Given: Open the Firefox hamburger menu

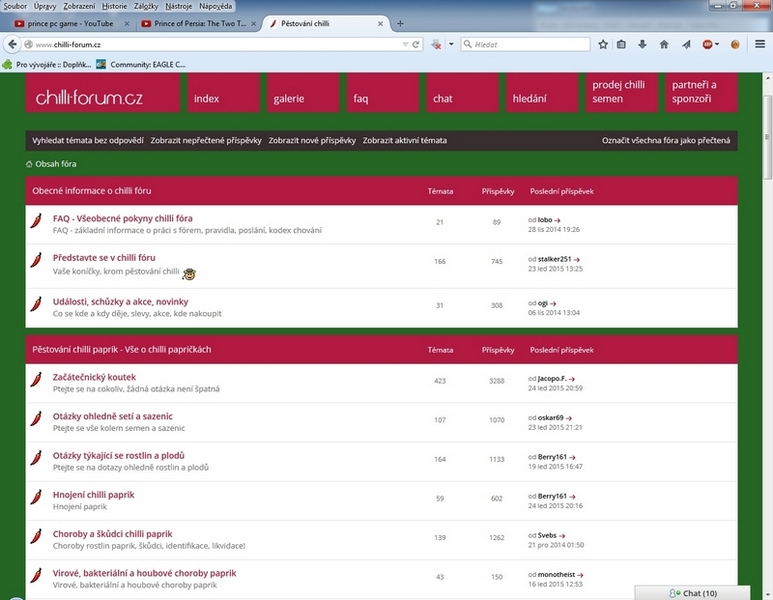Looking at the screenshot, I should 758,44.
